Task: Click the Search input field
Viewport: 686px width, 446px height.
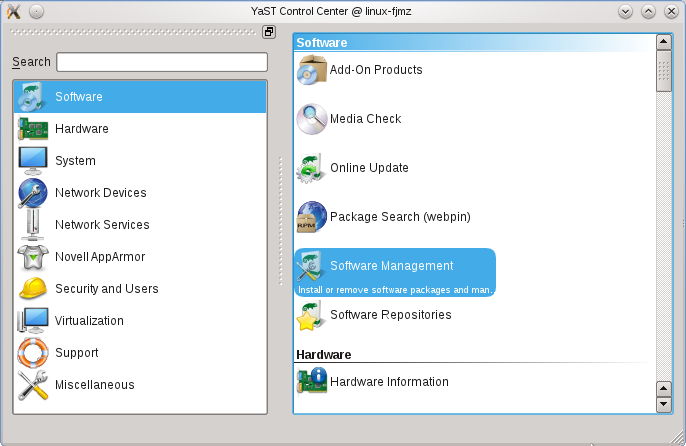Action: [162, 62]
